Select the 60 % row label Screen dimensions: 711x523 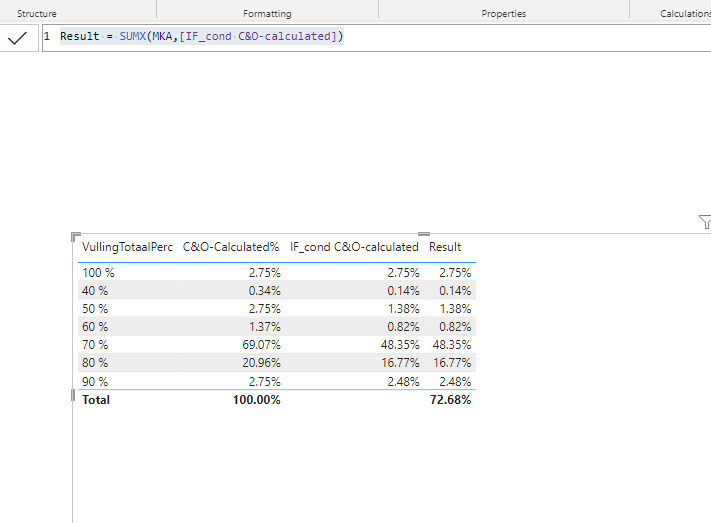point(95,327)
